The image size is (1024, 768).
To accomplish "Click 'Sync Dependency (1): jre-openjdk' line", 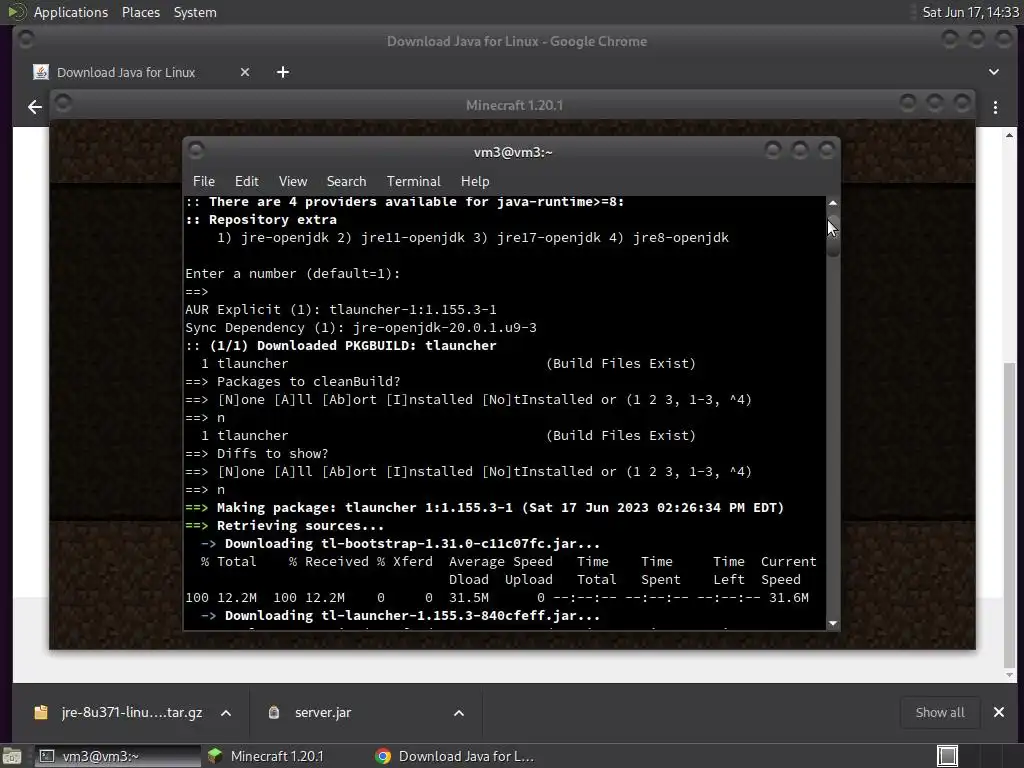I will (x=361, y=328).
